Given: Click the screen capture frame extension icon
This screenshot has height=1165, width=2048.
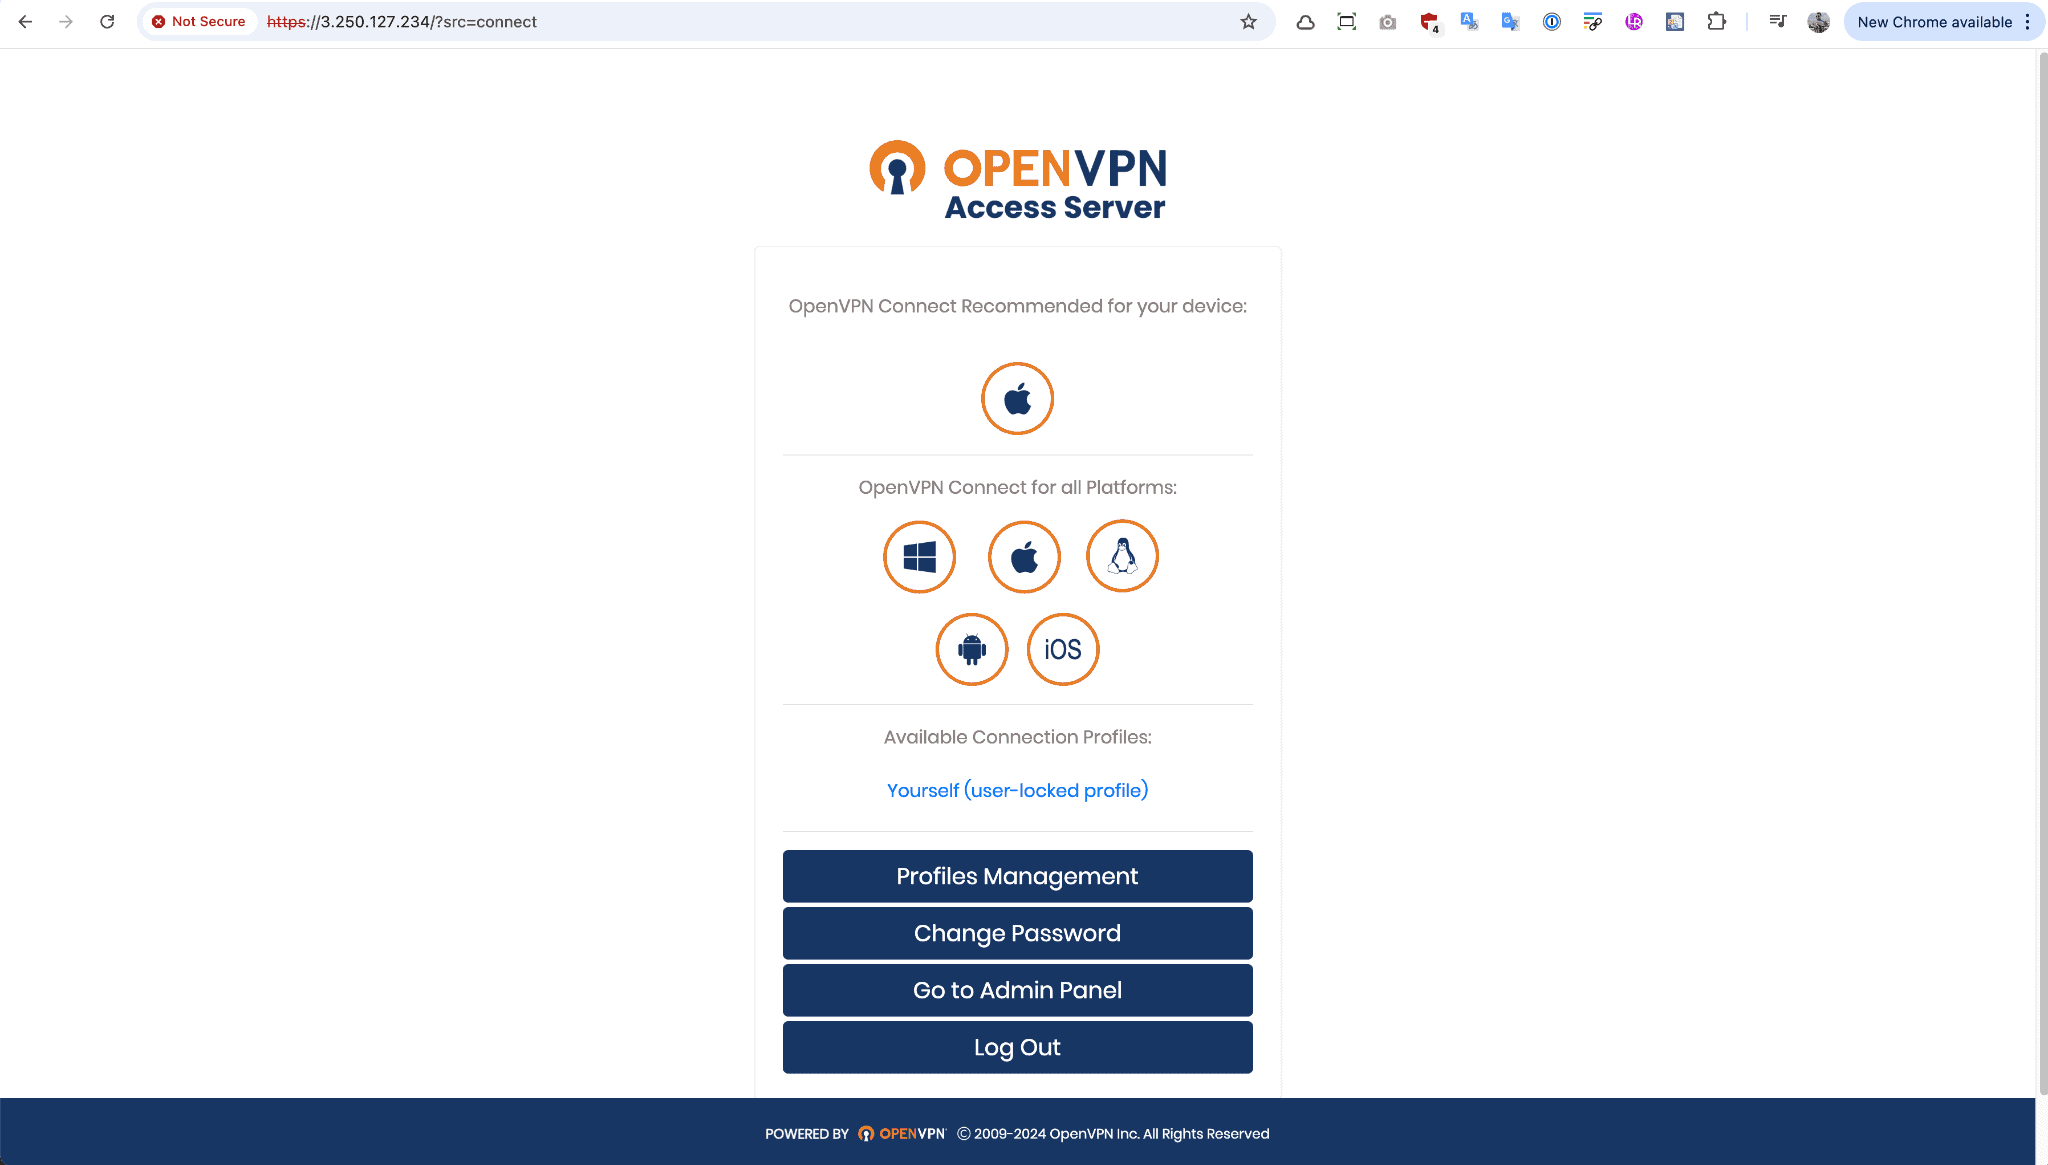Looking at the screenshot, I should (x=1346, y=21).
